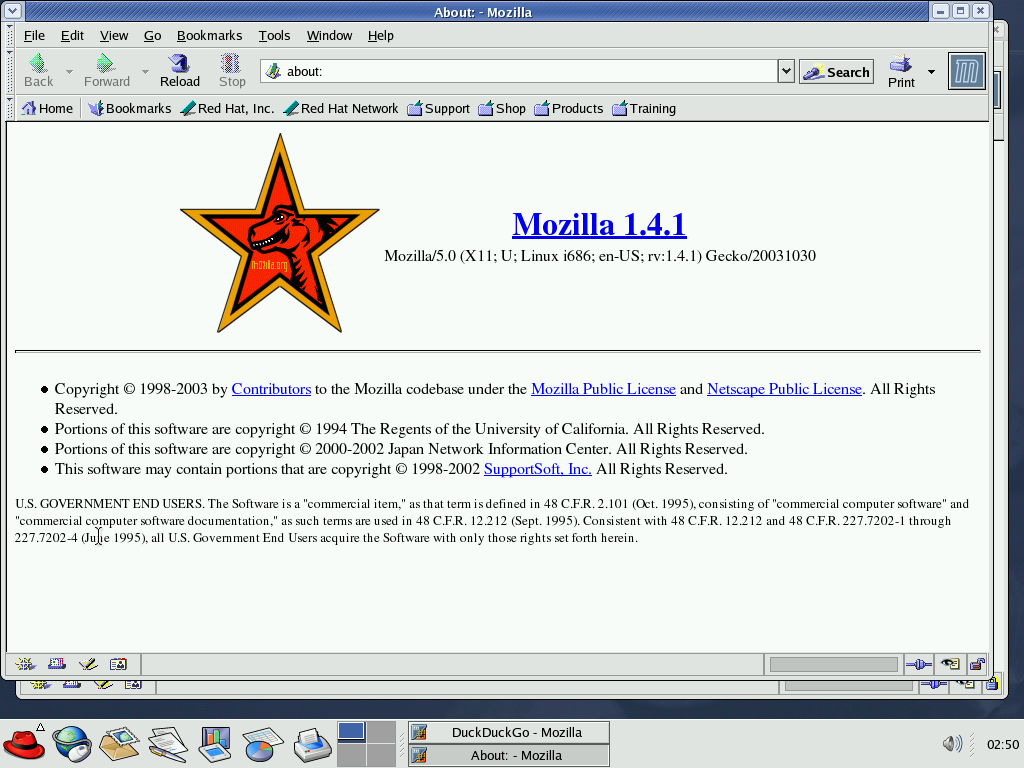Image resolution: width=1024 pixels, height=768 pixels.
Task: Open the Bookmarks folder on personal toolbar
Action: 130,108
